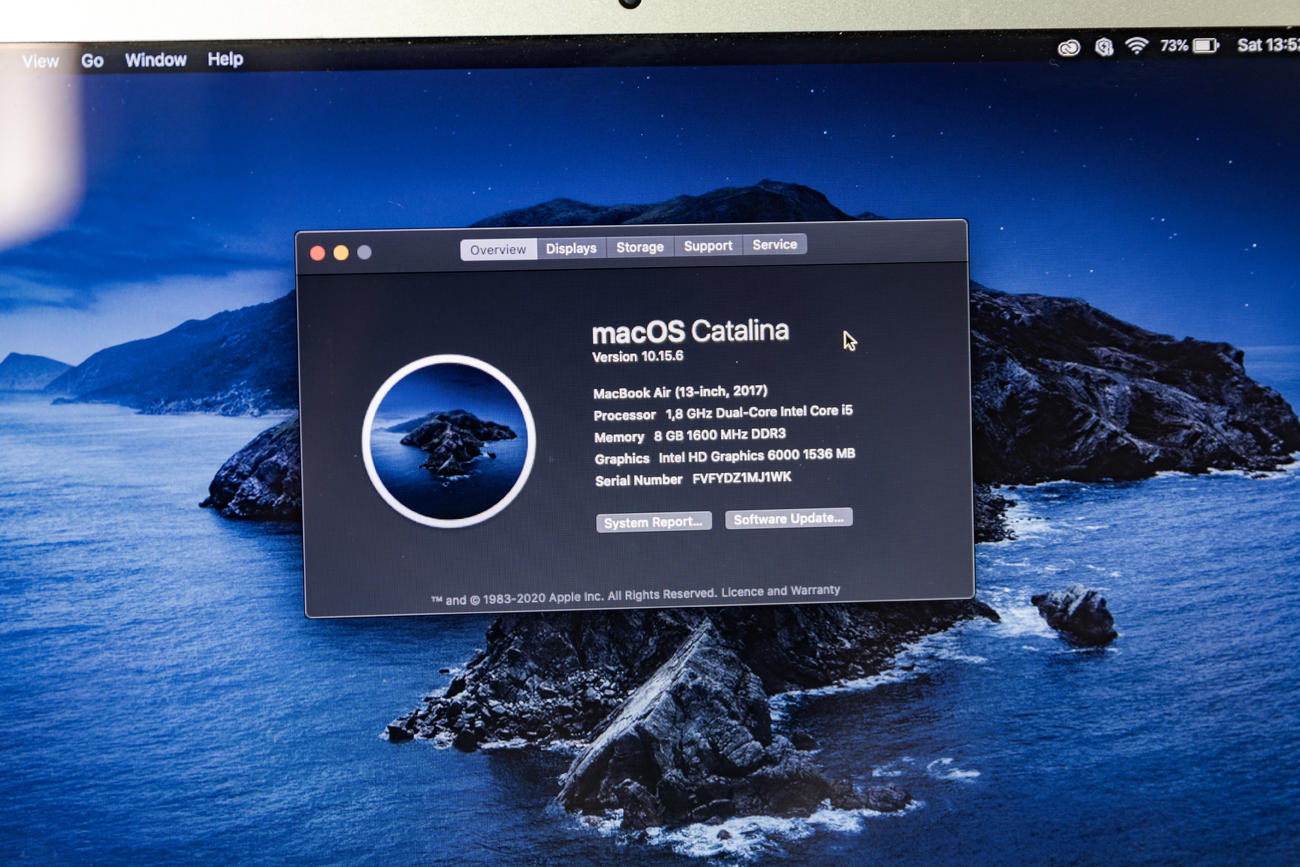The image size is (1300, 867).
Task: Click the System Report button
Action: [x=654, y=522]
